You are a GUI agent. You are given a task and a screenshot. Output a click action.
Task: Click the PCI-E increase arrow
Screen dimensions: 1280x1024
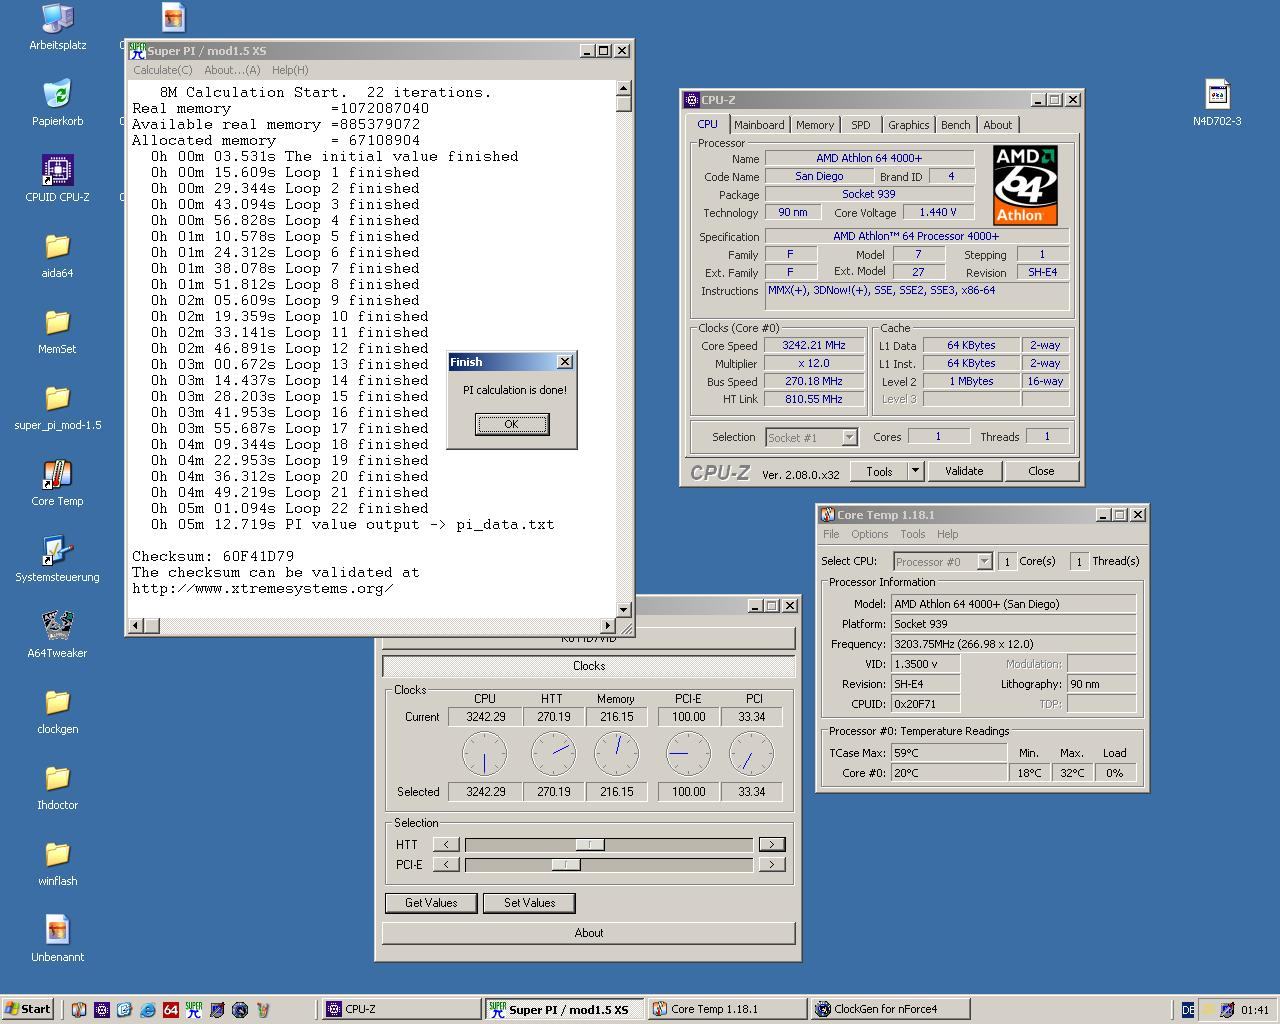pyautogui.click(x=771, y=865)
